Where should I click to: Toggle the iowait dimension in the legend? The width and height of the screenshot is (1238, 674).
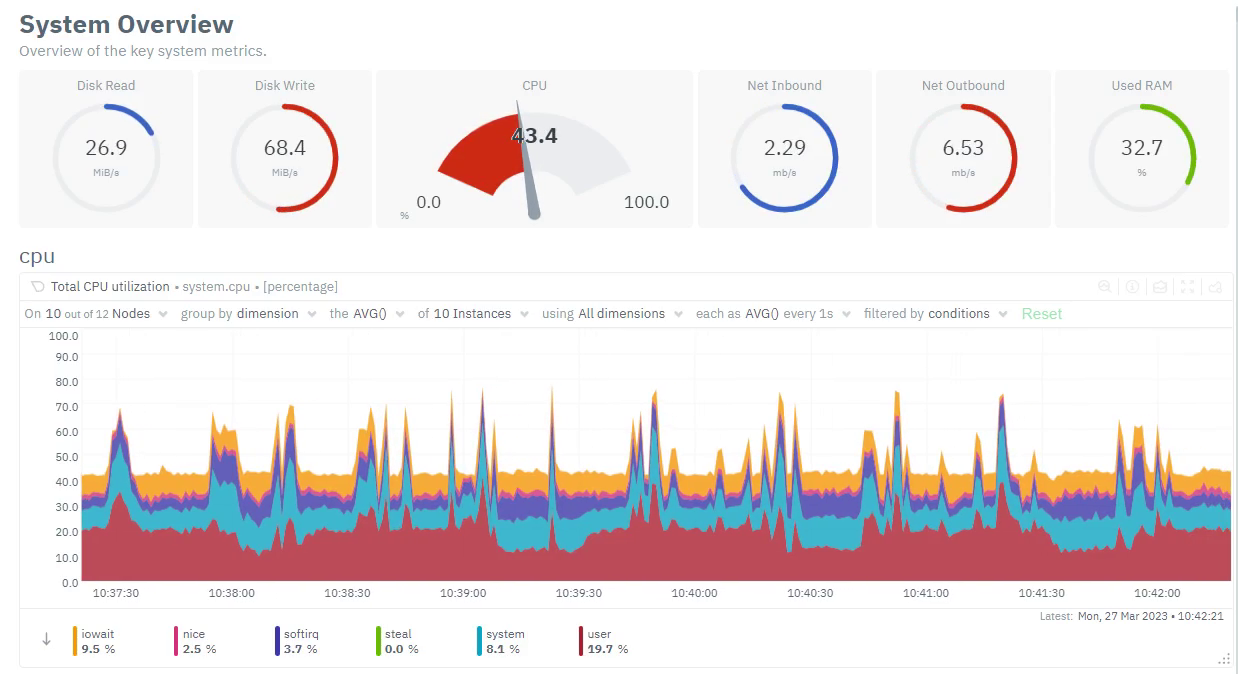(x=97, y=641)
